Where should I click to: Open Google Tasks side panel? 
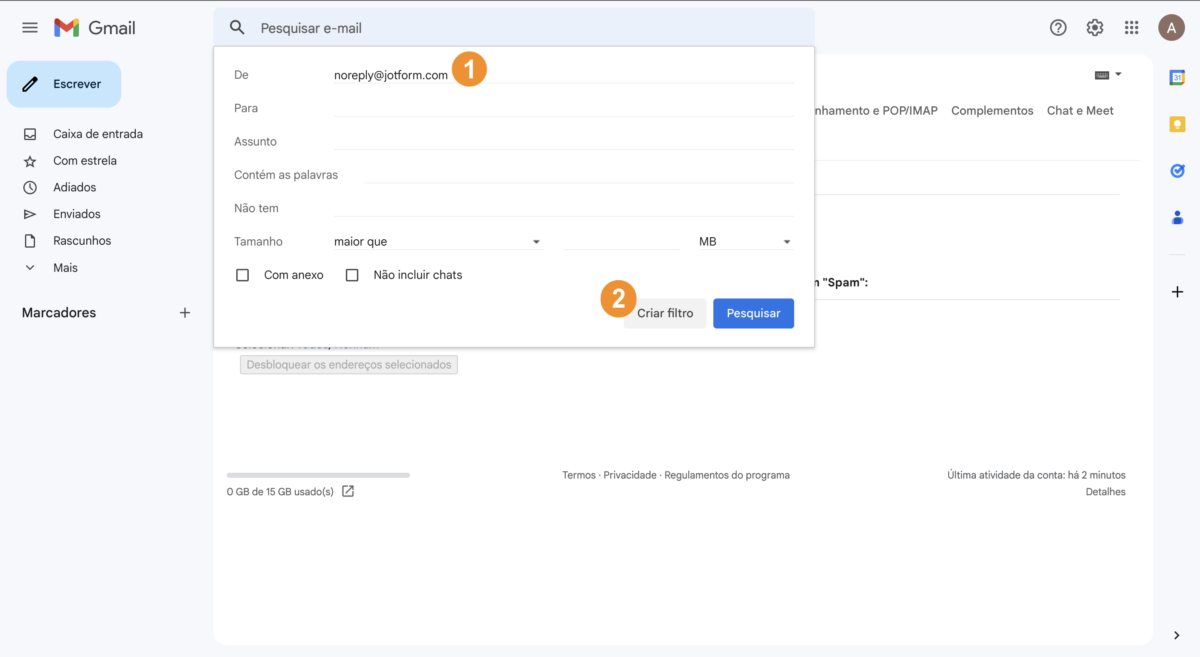click(x=1177, y=171)
